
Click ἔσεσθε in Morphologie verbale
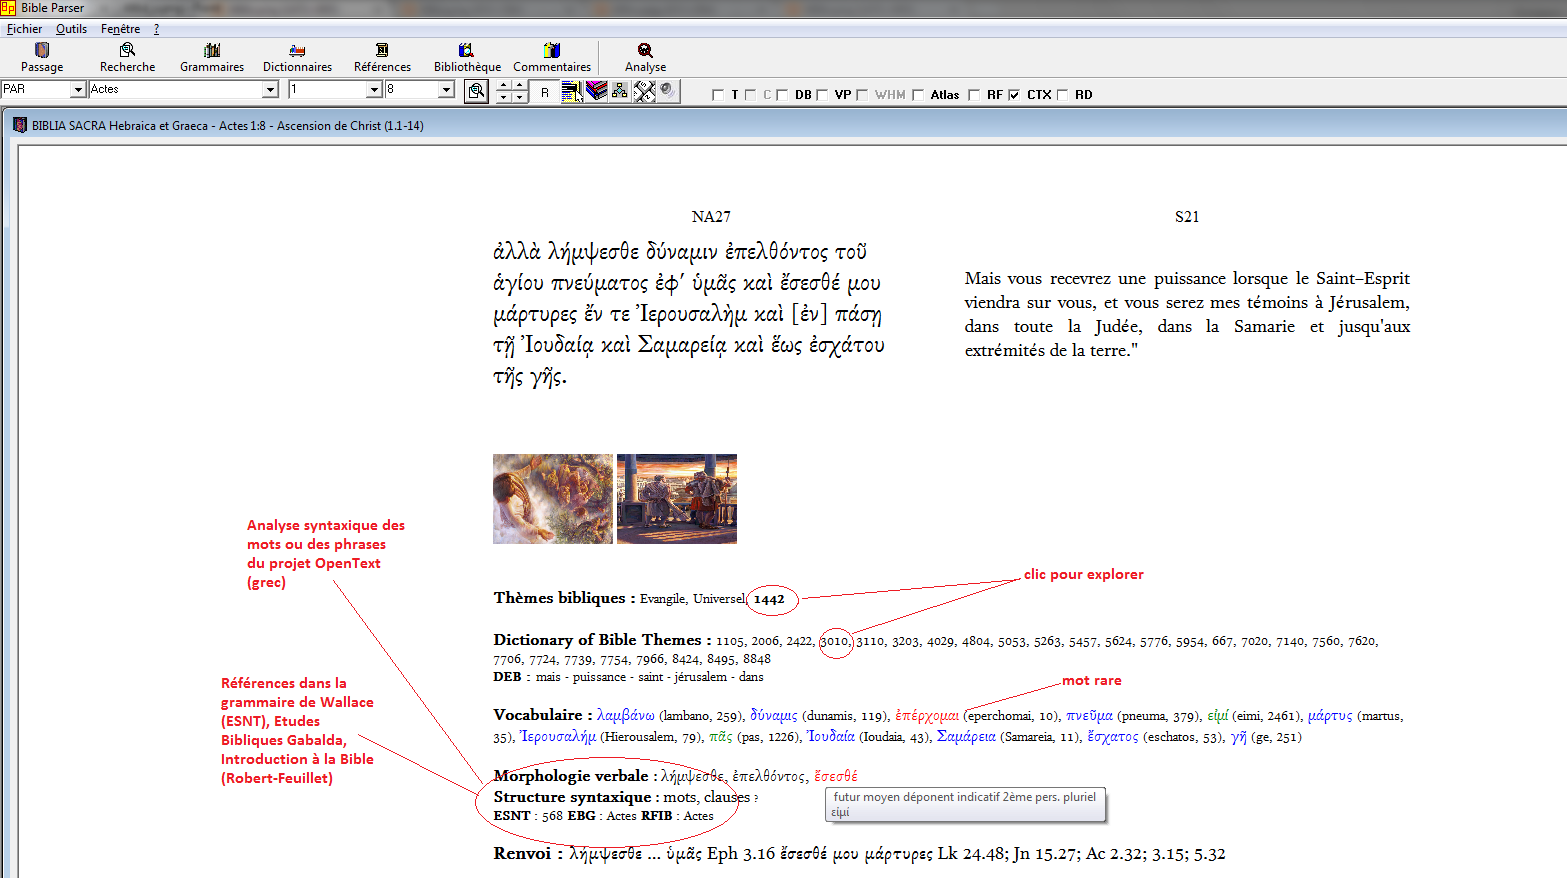pos(836,776)
